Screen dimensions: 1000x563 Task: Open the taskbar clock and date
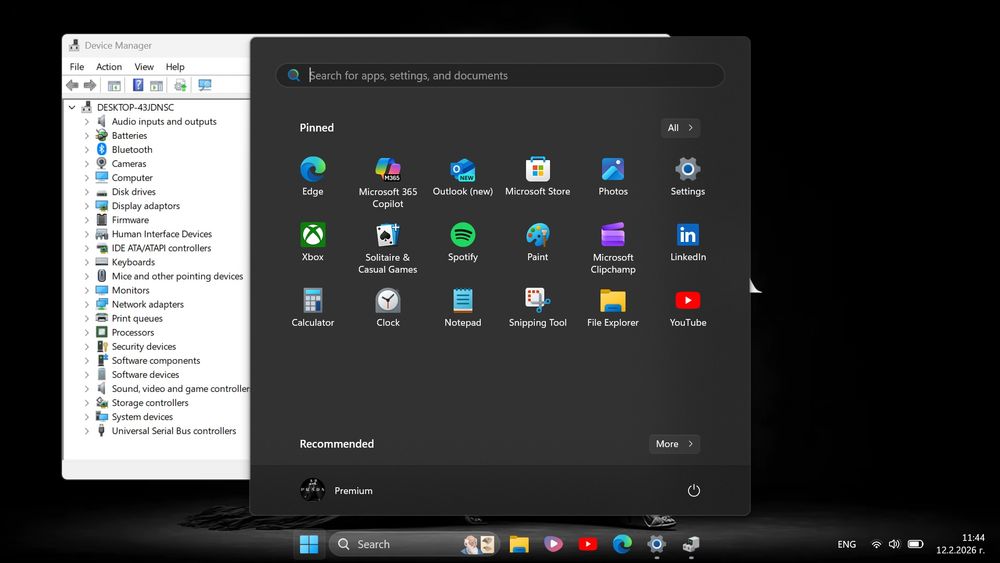(960, 544)
